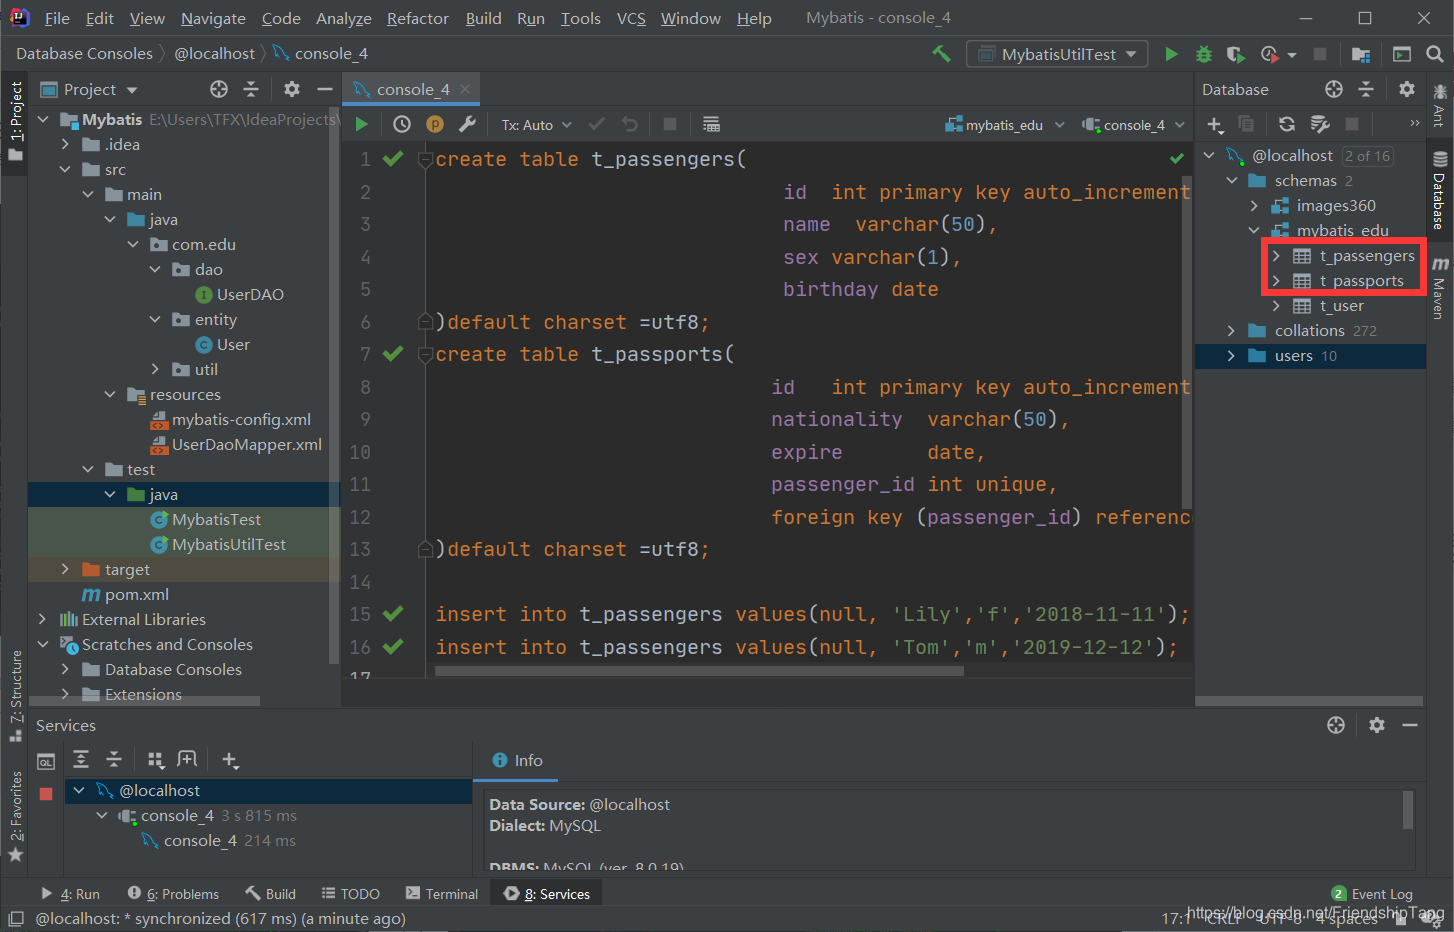The image size is (1454, 932).
Task: Expand the images360 schema node
Action: pos(1254,206)
